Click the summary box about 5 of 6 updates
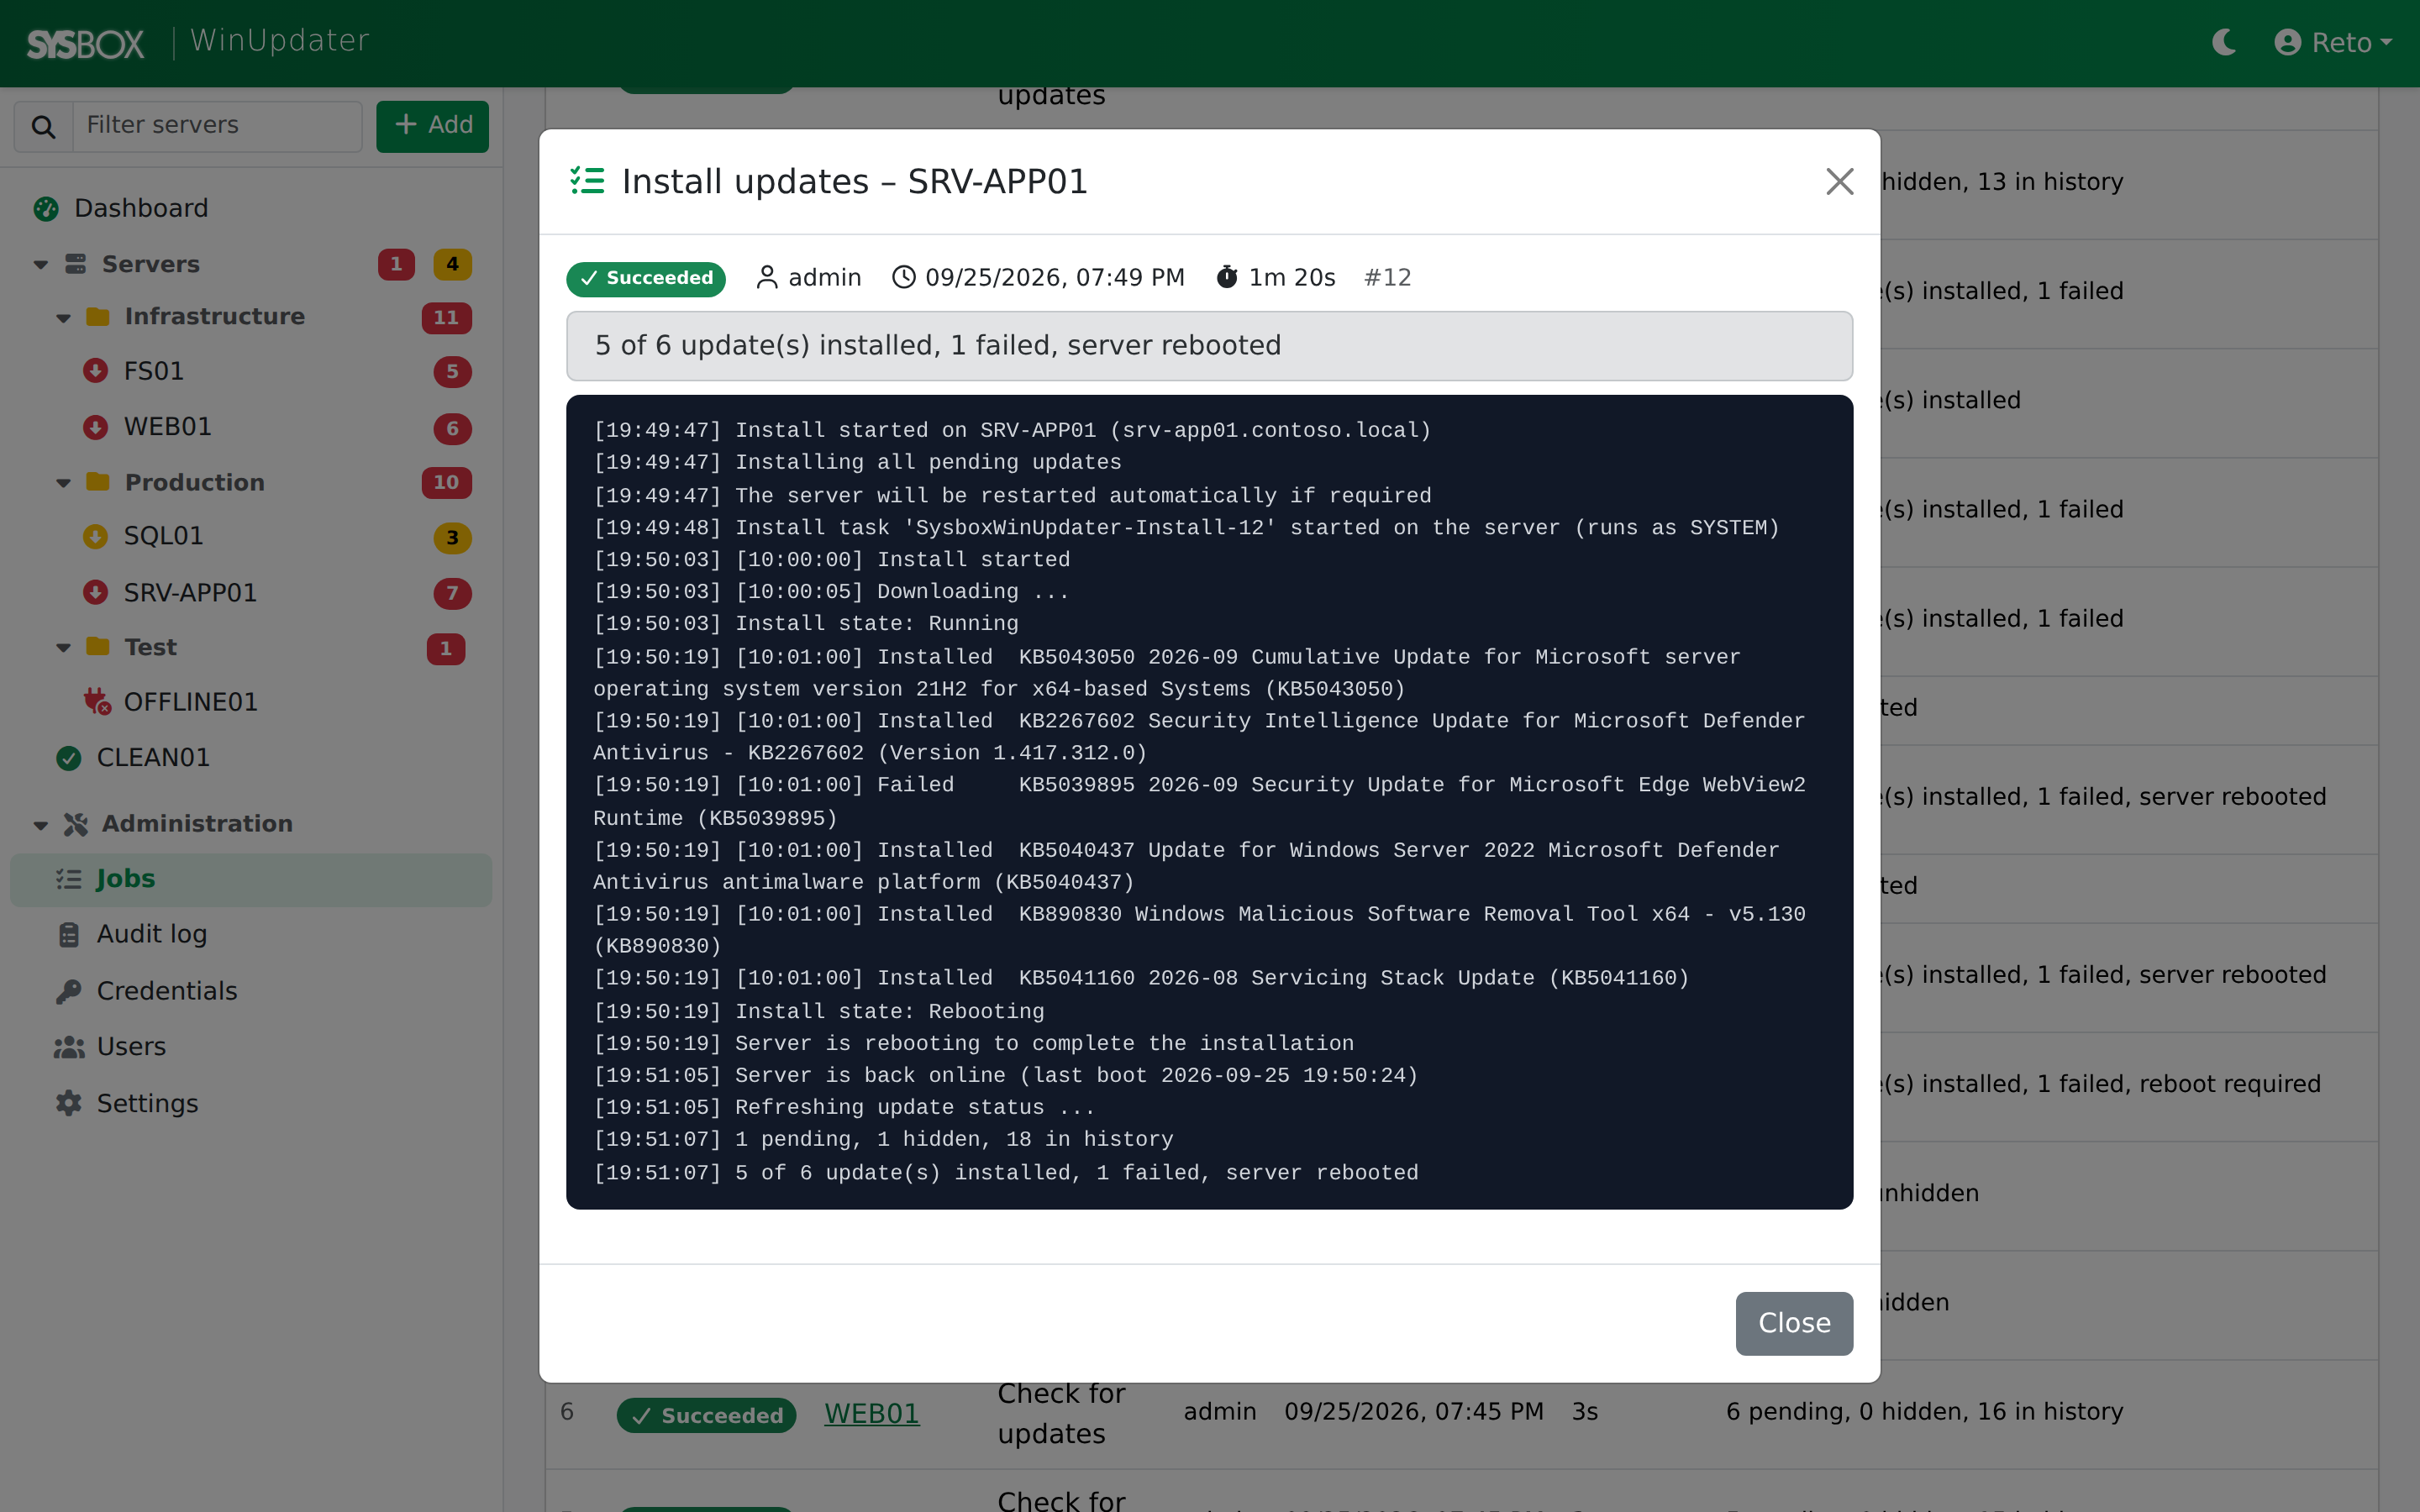Screen dimensions: 2420x1512 [x=1209, y=346]
